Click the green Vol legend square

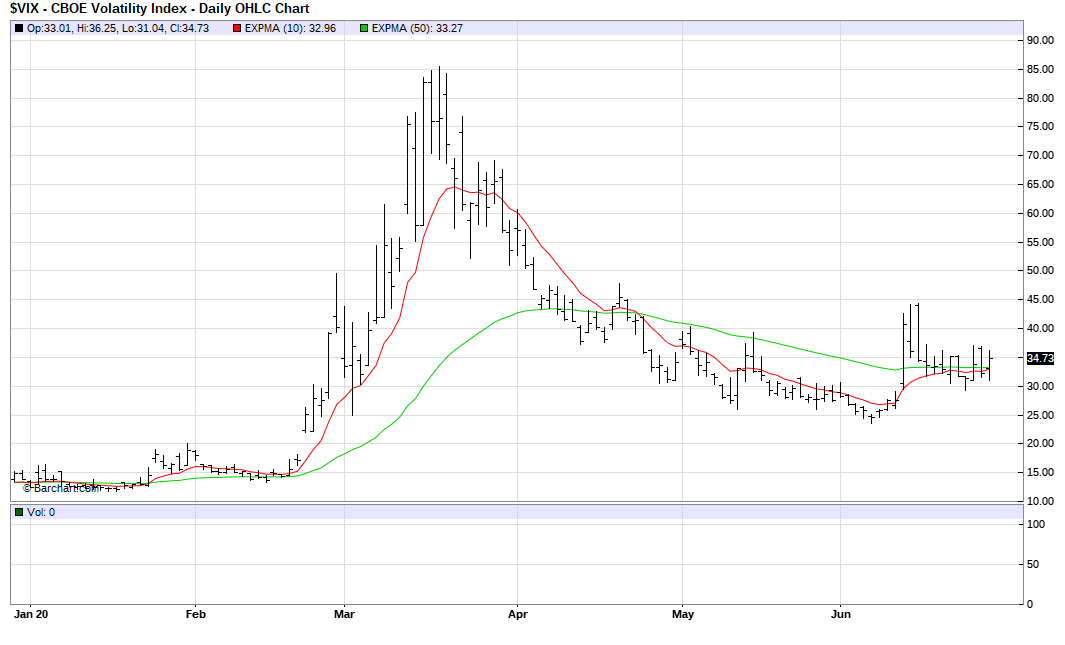19,512
